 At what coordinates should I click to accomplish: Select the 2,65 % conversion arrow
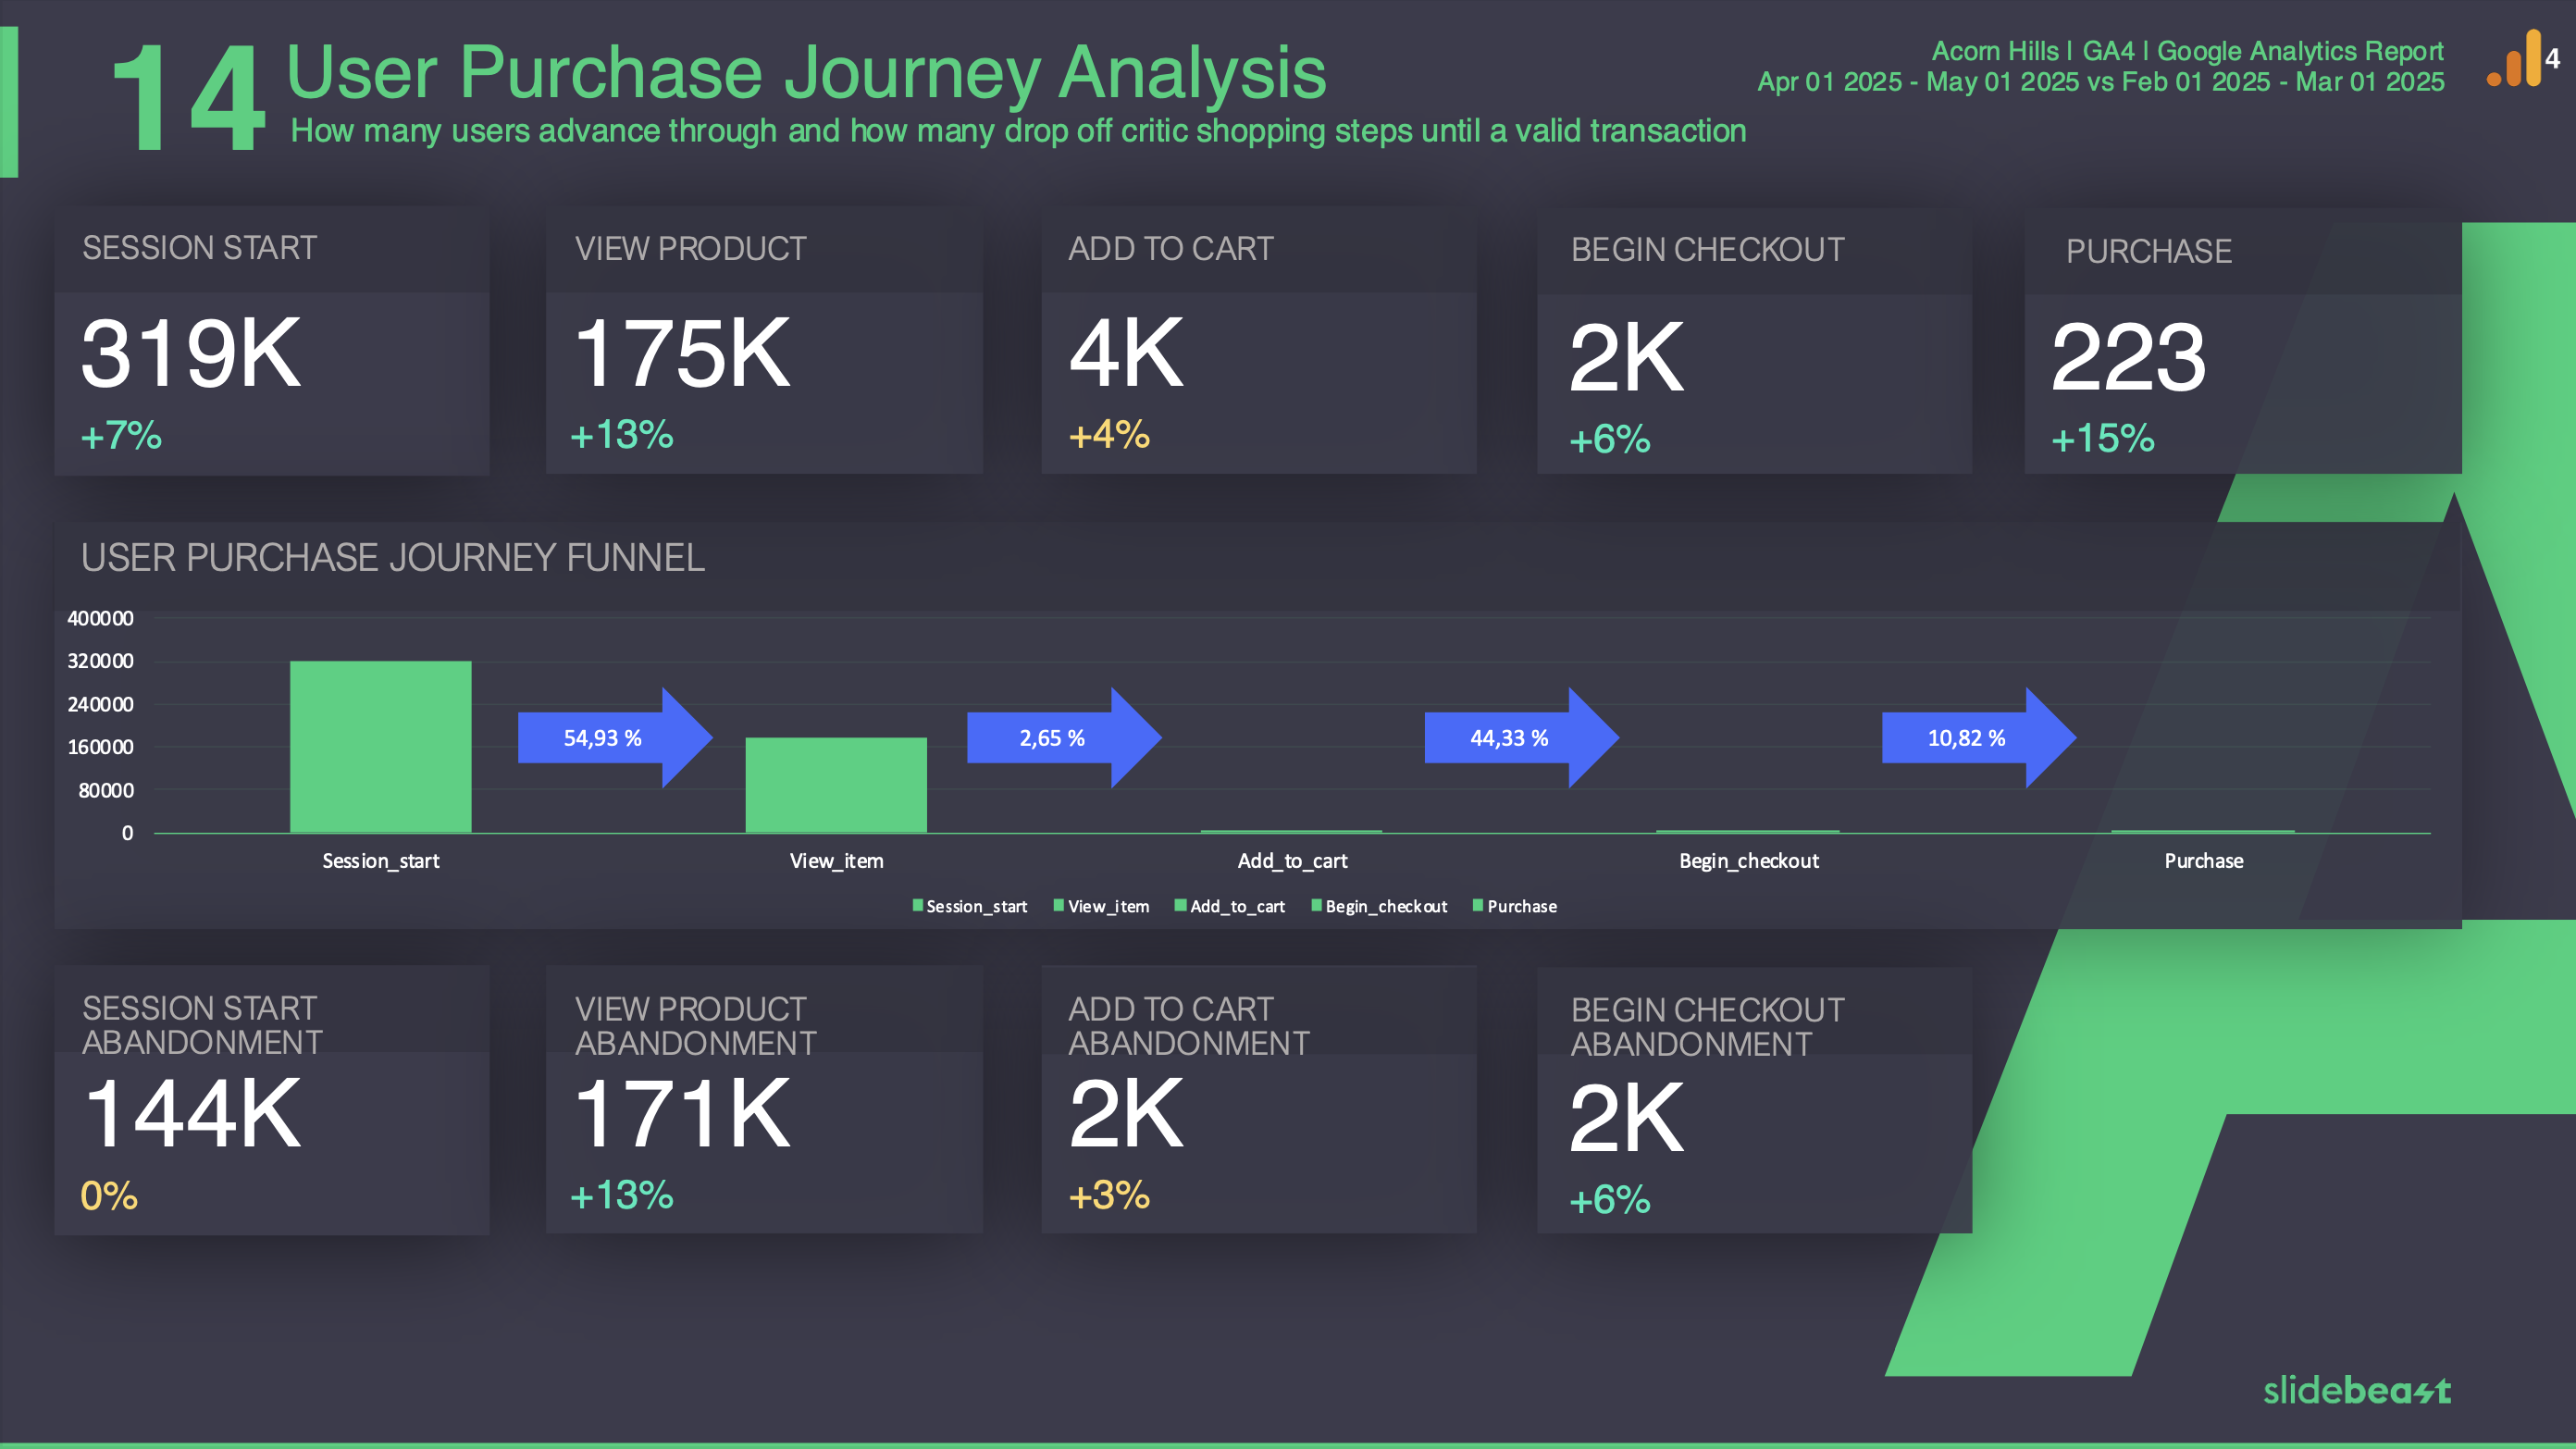(x=1064, y=738)
